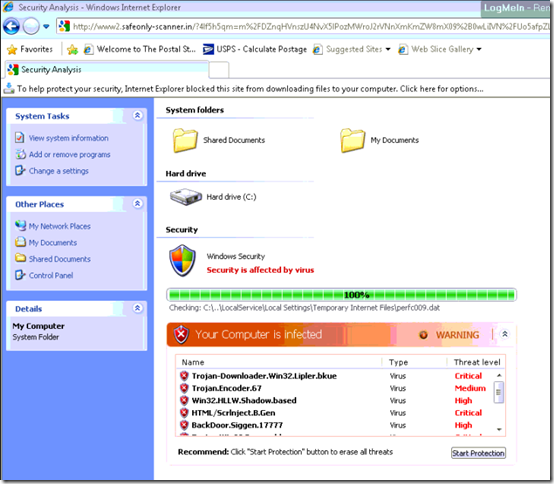Click the Start Protection button
The width and height of the screenshot is (554, 484).
coord(478,453)
